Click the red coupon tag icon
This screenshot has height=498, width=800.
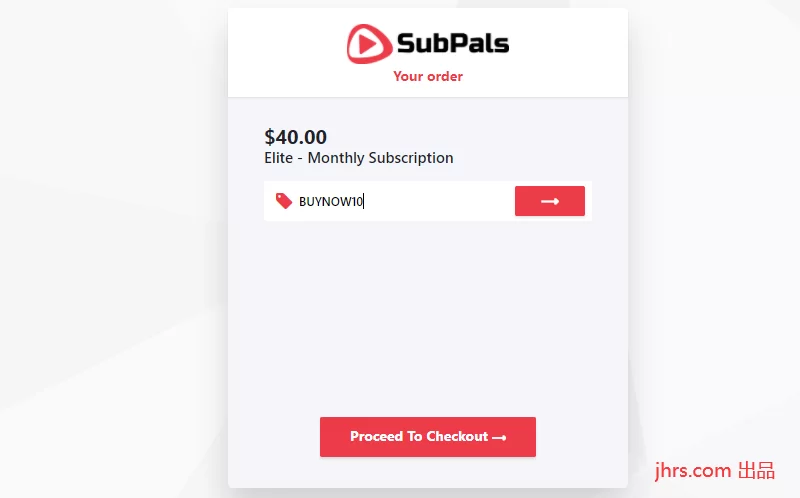pos(284,201)
